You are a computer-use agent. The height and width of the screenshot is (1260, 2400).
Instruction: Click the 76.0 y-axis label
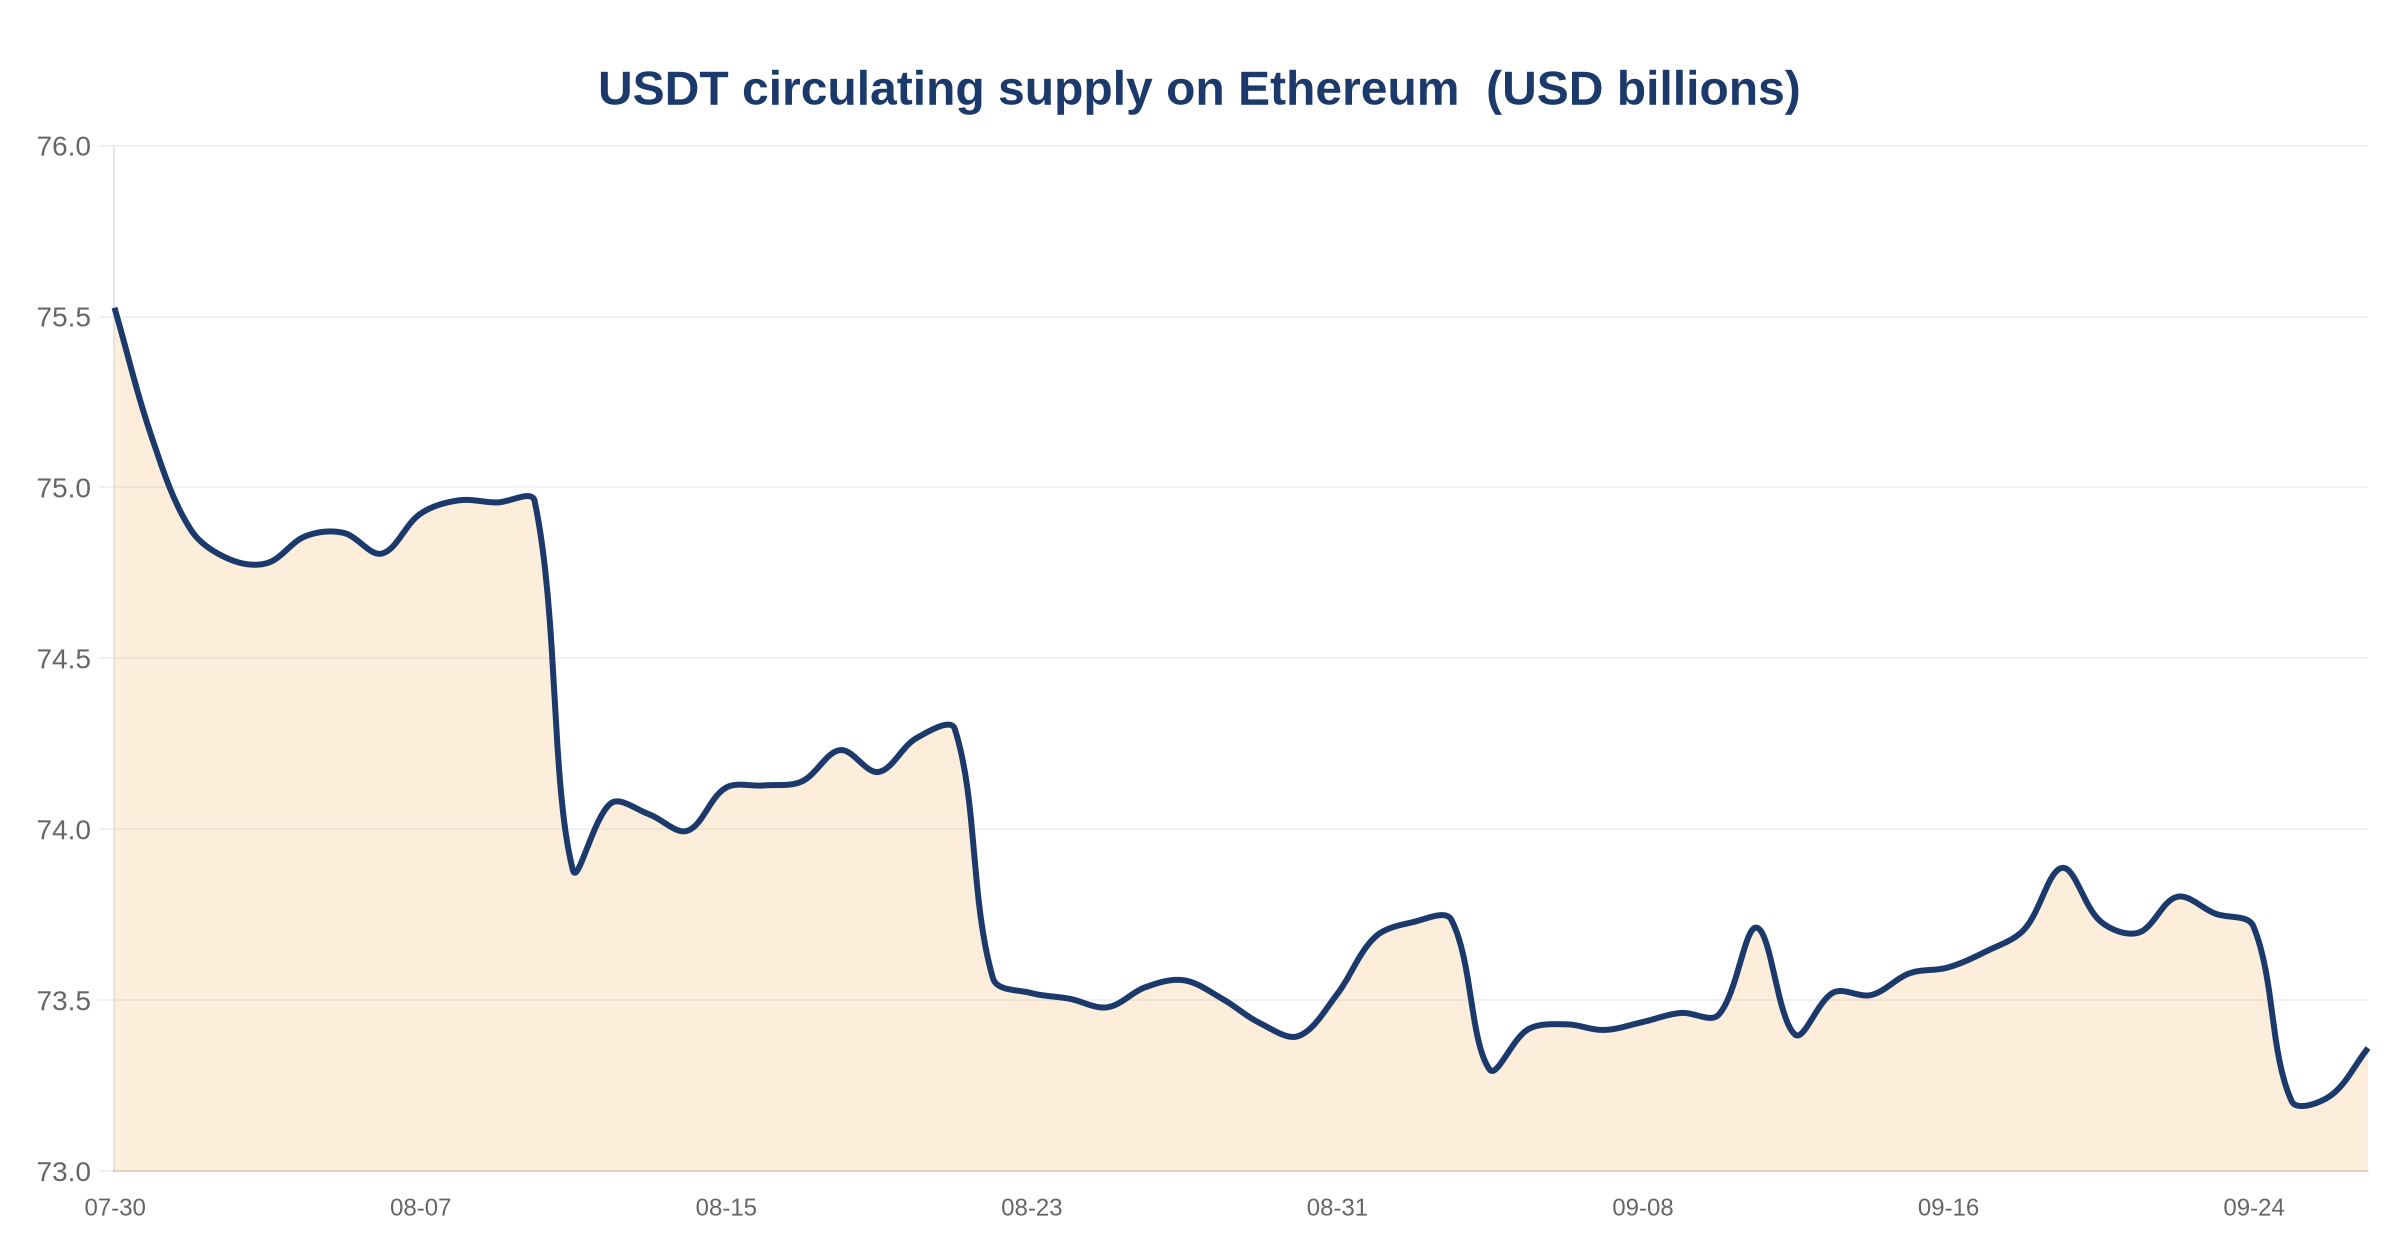pos(64,147)
